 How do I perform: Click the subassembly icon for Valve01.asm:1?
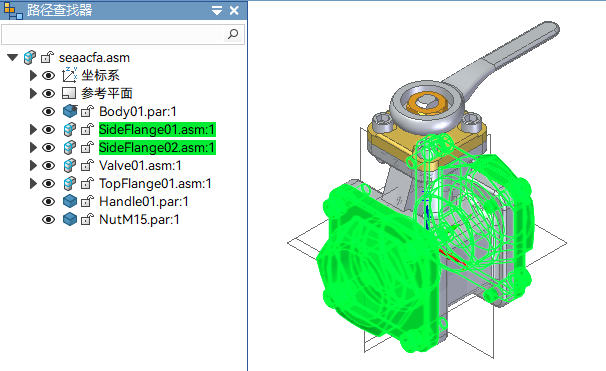tap(70, 165)
